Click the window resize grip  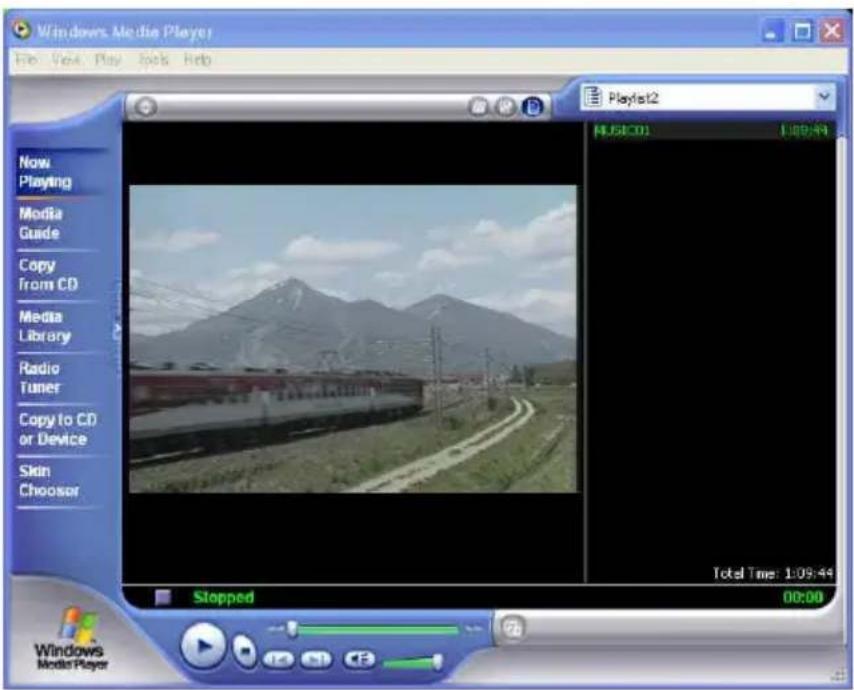(x=839, y=676)
